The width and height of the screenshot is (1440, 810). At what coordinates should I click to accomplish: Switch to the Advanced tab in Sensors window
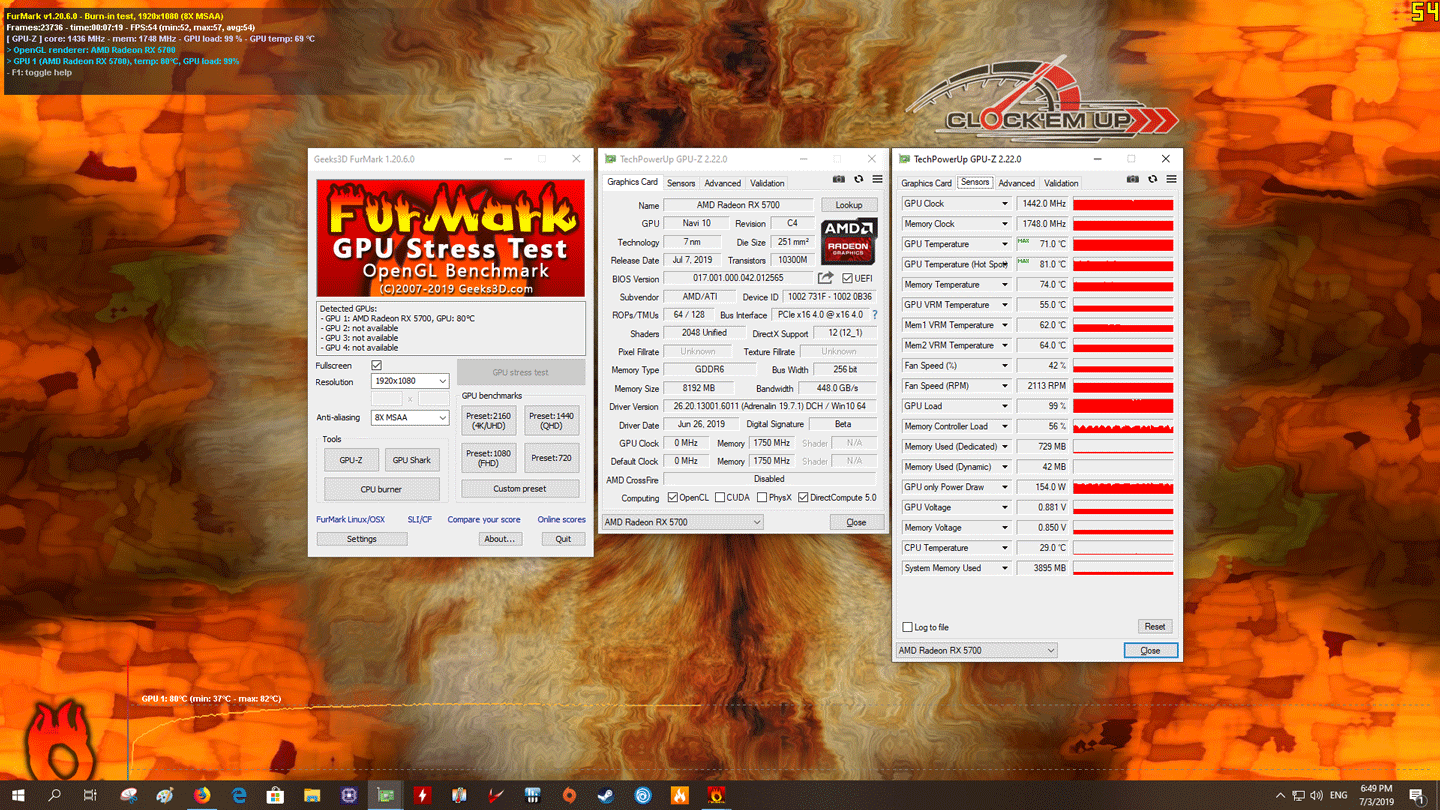pyautogui.click(x=1016, y=183)
